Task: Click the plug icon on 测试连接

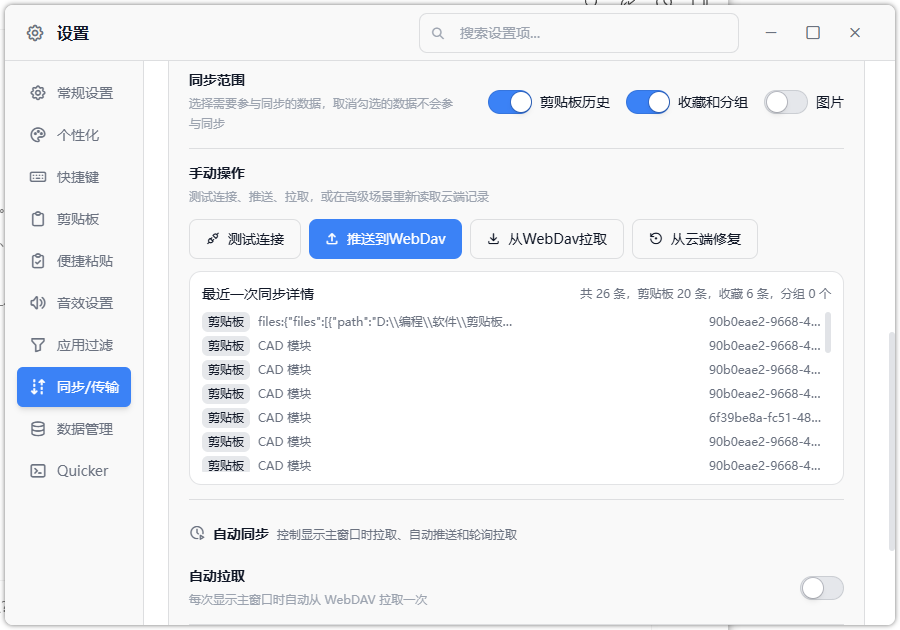Action: point(213,239)
